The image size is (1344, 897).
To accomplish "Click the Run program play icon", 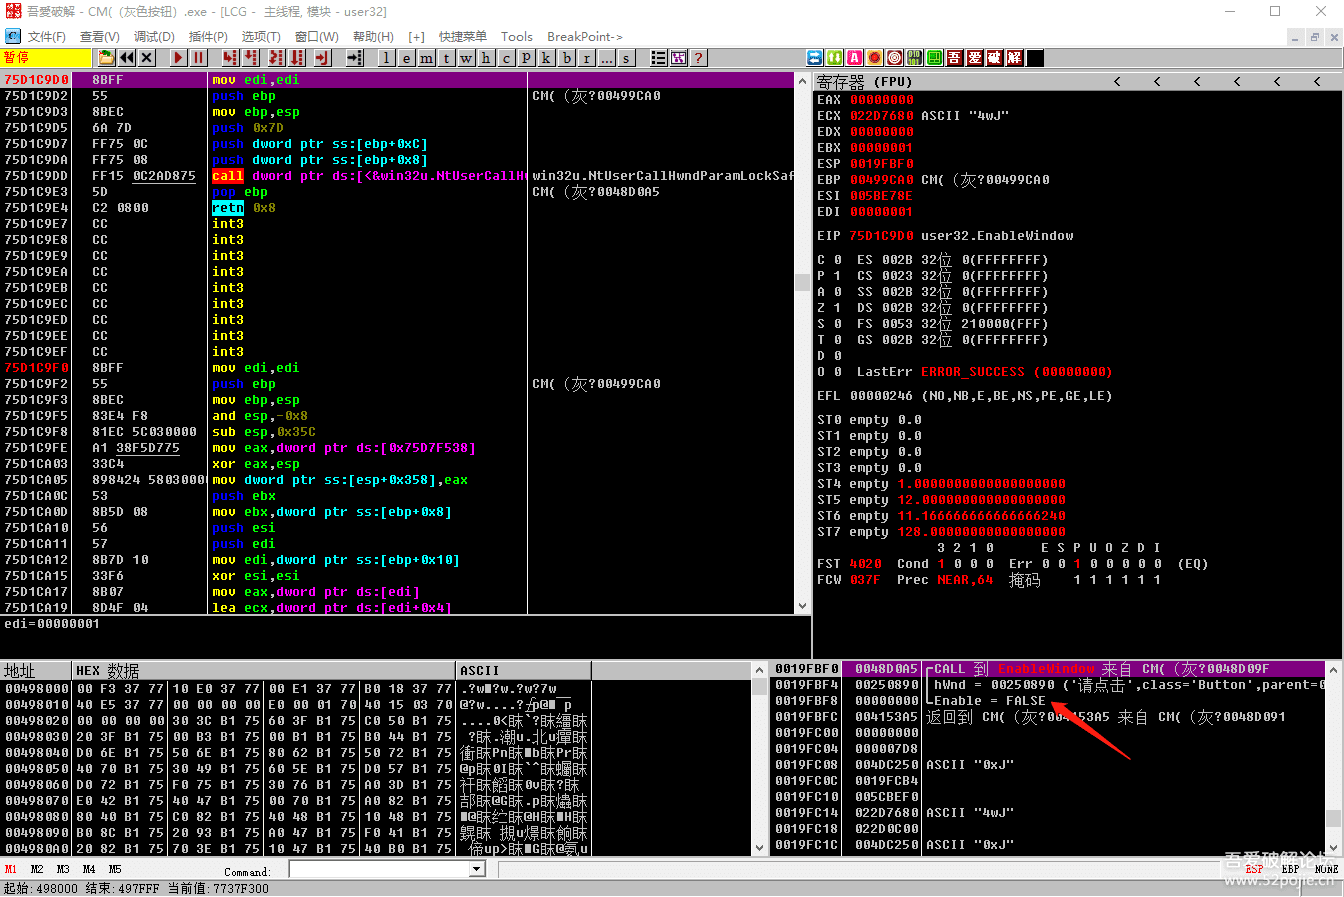I will point(178,58).
